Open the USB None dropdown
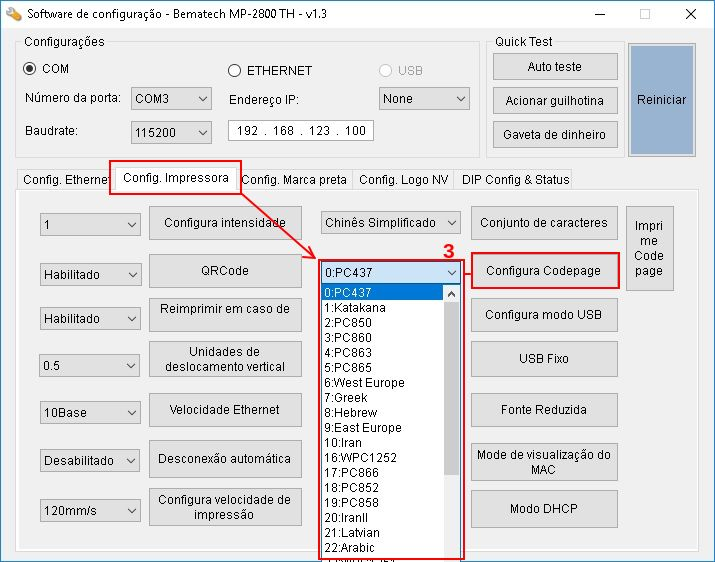715x562 pixels. tap(424, 99)
